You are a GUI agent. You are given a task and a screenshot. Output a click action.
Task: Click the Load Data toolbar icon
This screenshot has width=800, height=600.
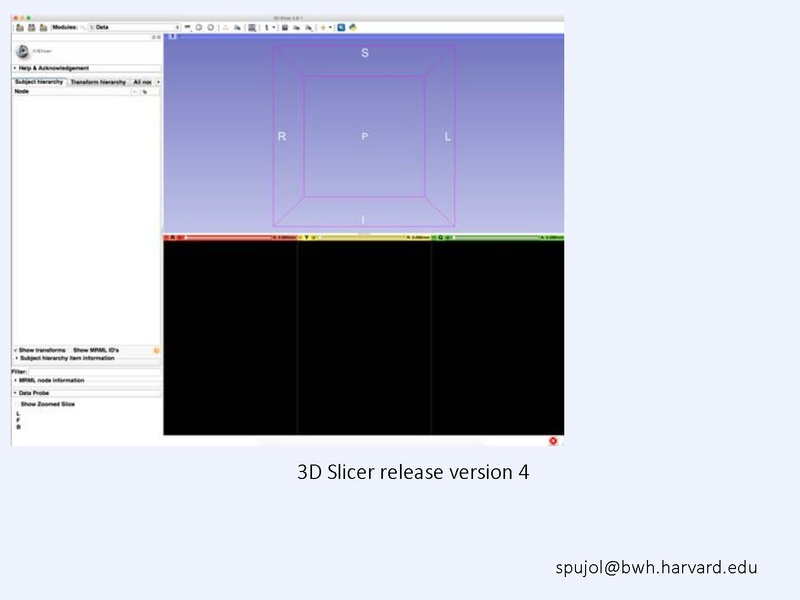[x=19, y=27]
